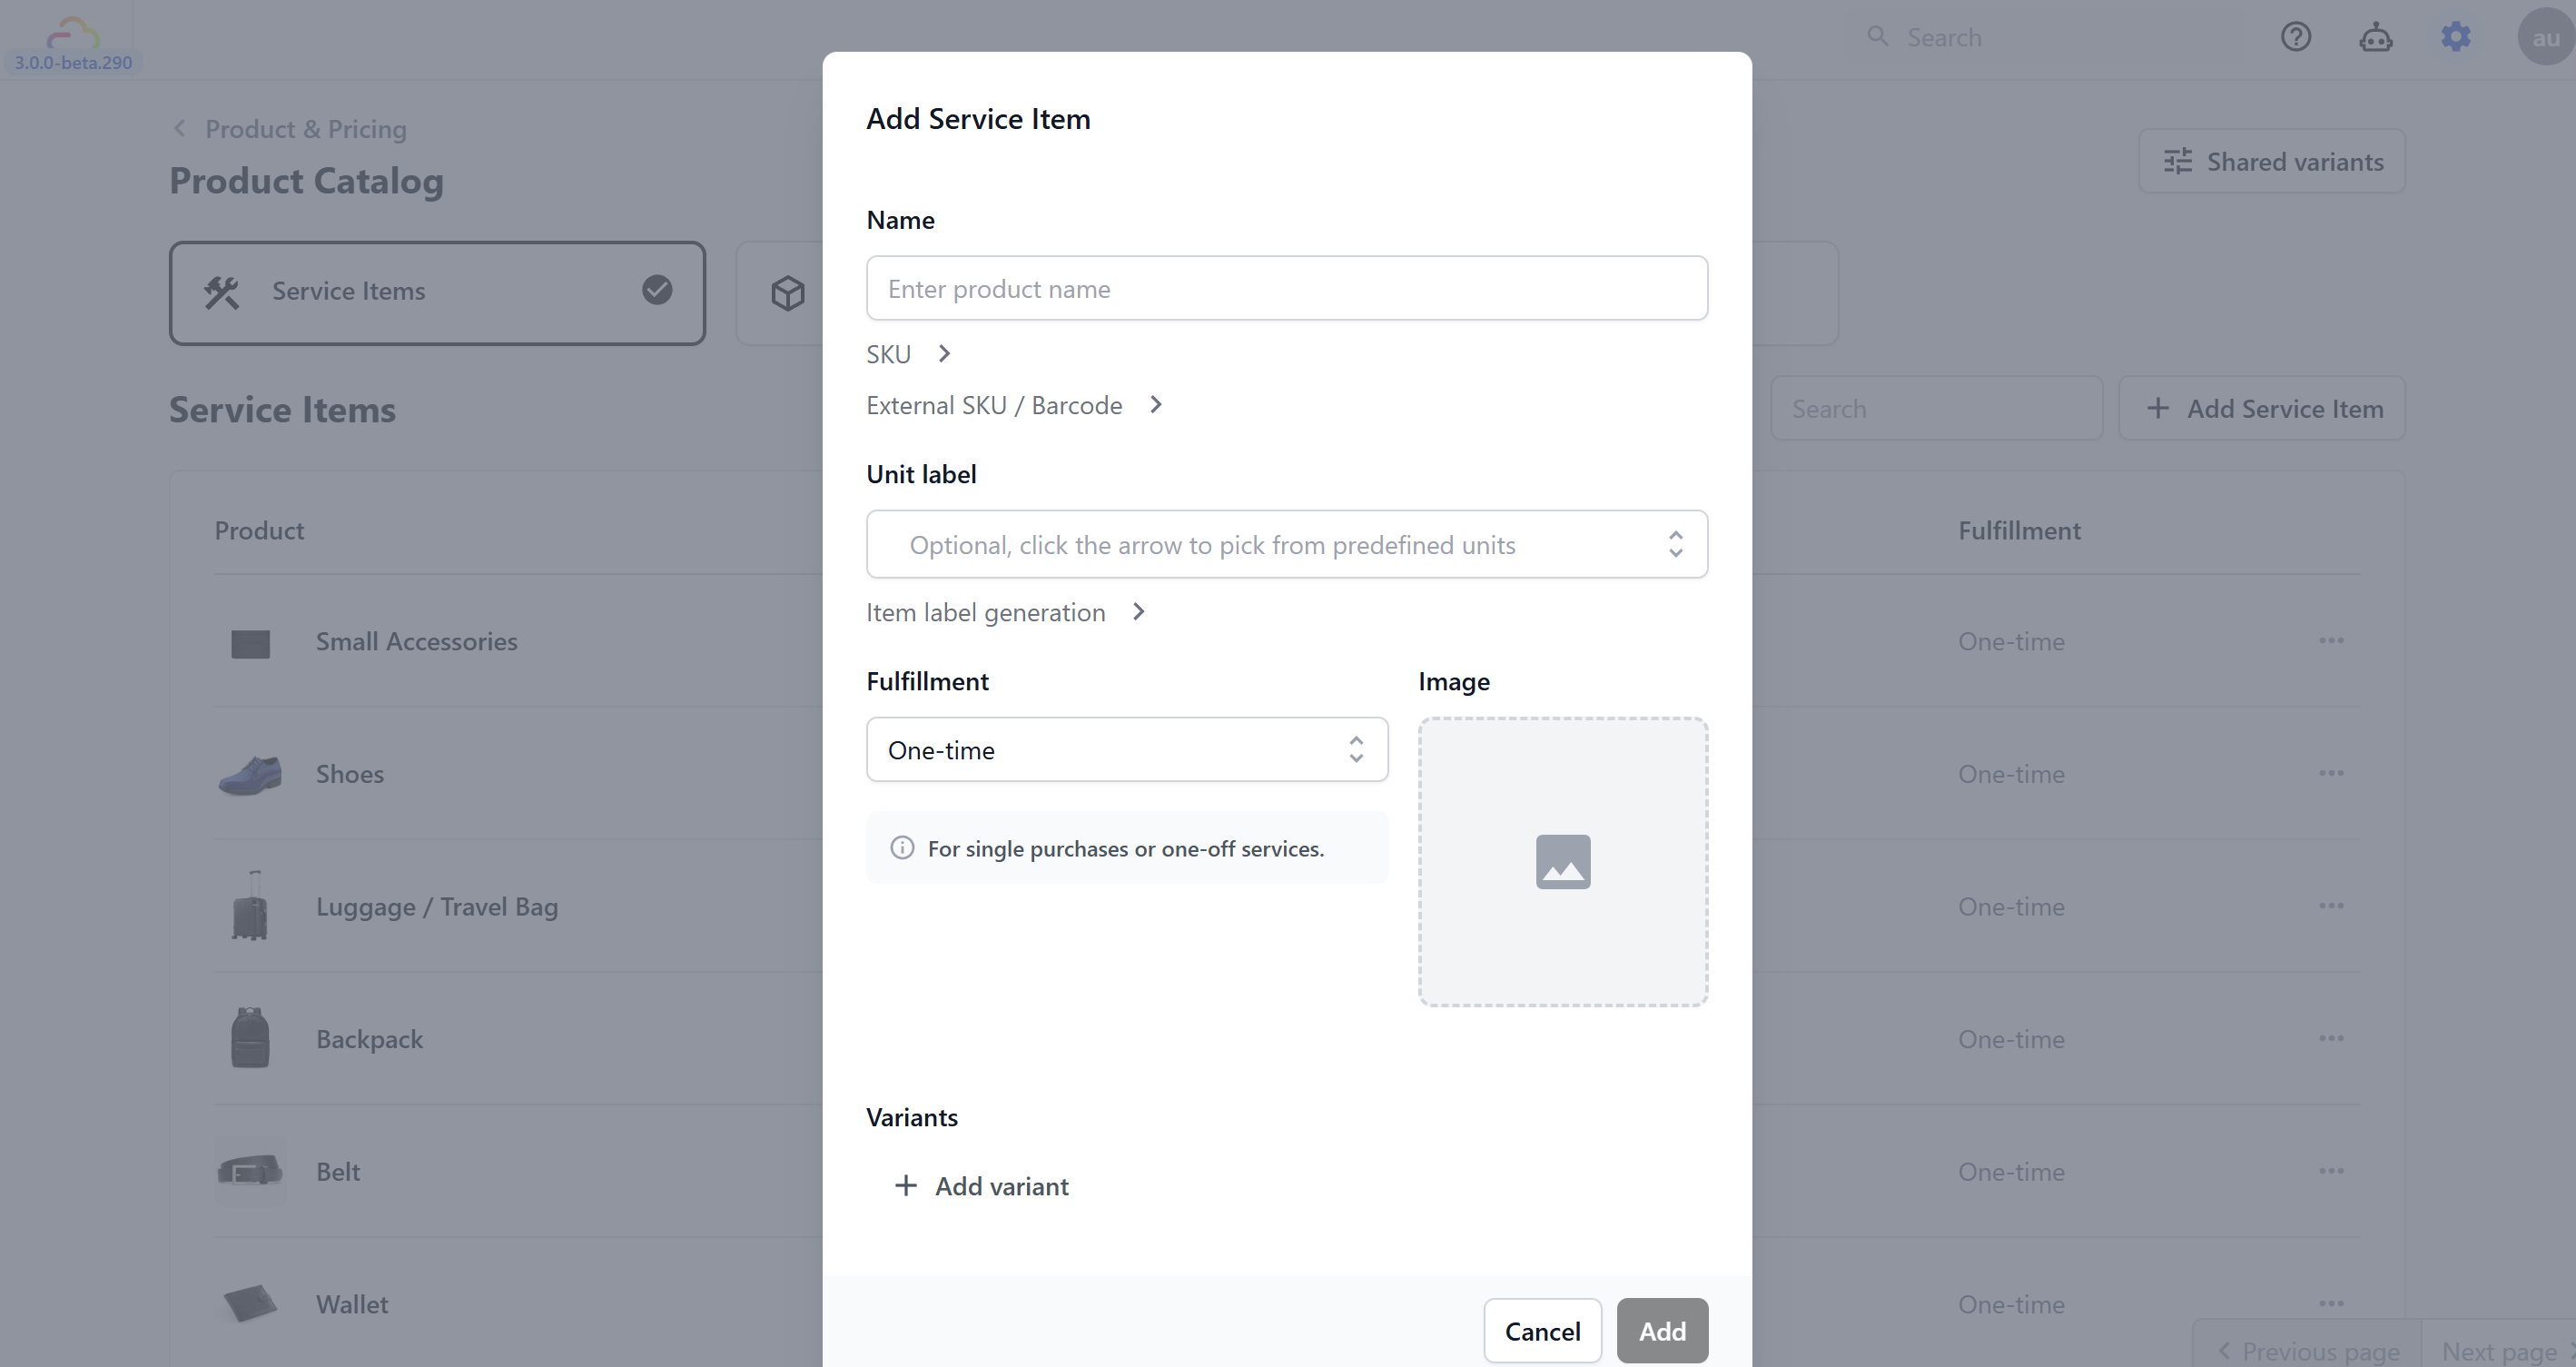Click the Add button in dialog

[x=1662, y=1331]
